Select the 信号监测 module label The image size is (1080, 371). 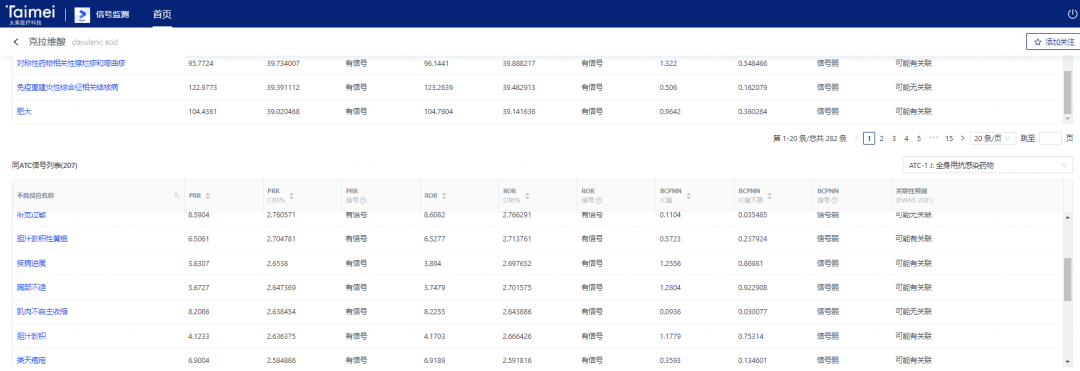[x=112, y=14]
